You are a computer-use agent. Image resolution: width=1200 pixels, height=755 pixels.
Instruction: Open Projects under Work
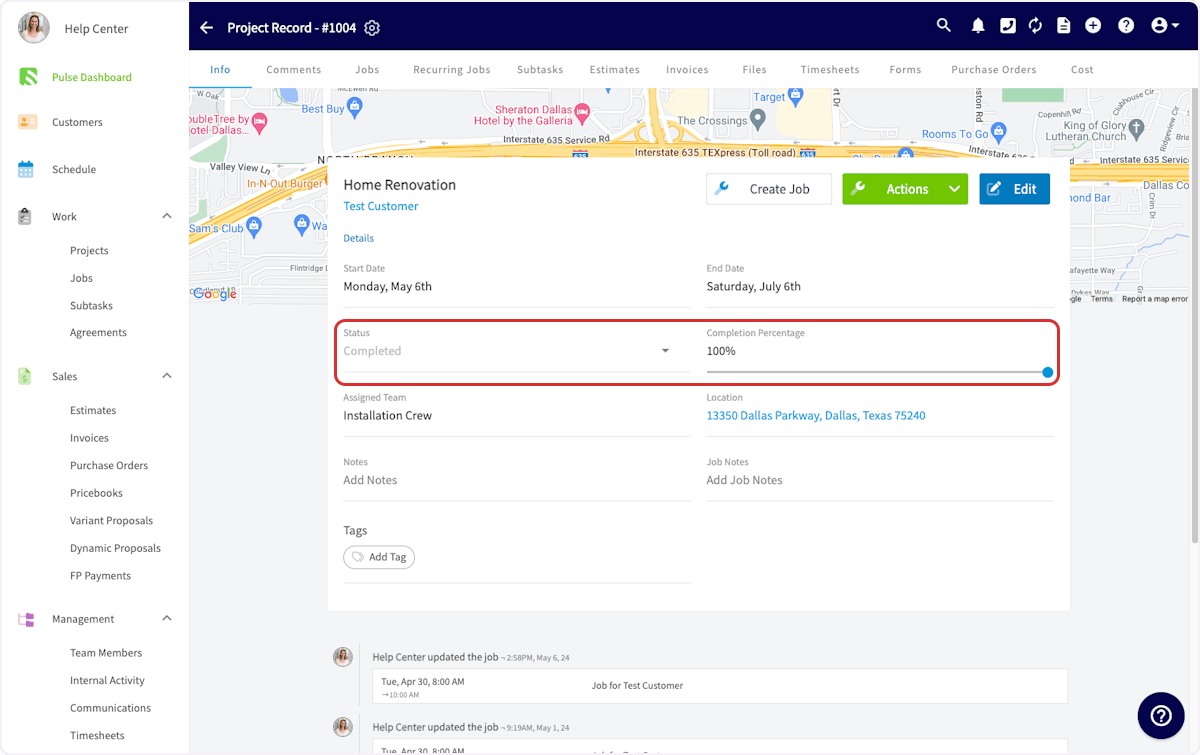coord(89,250)
